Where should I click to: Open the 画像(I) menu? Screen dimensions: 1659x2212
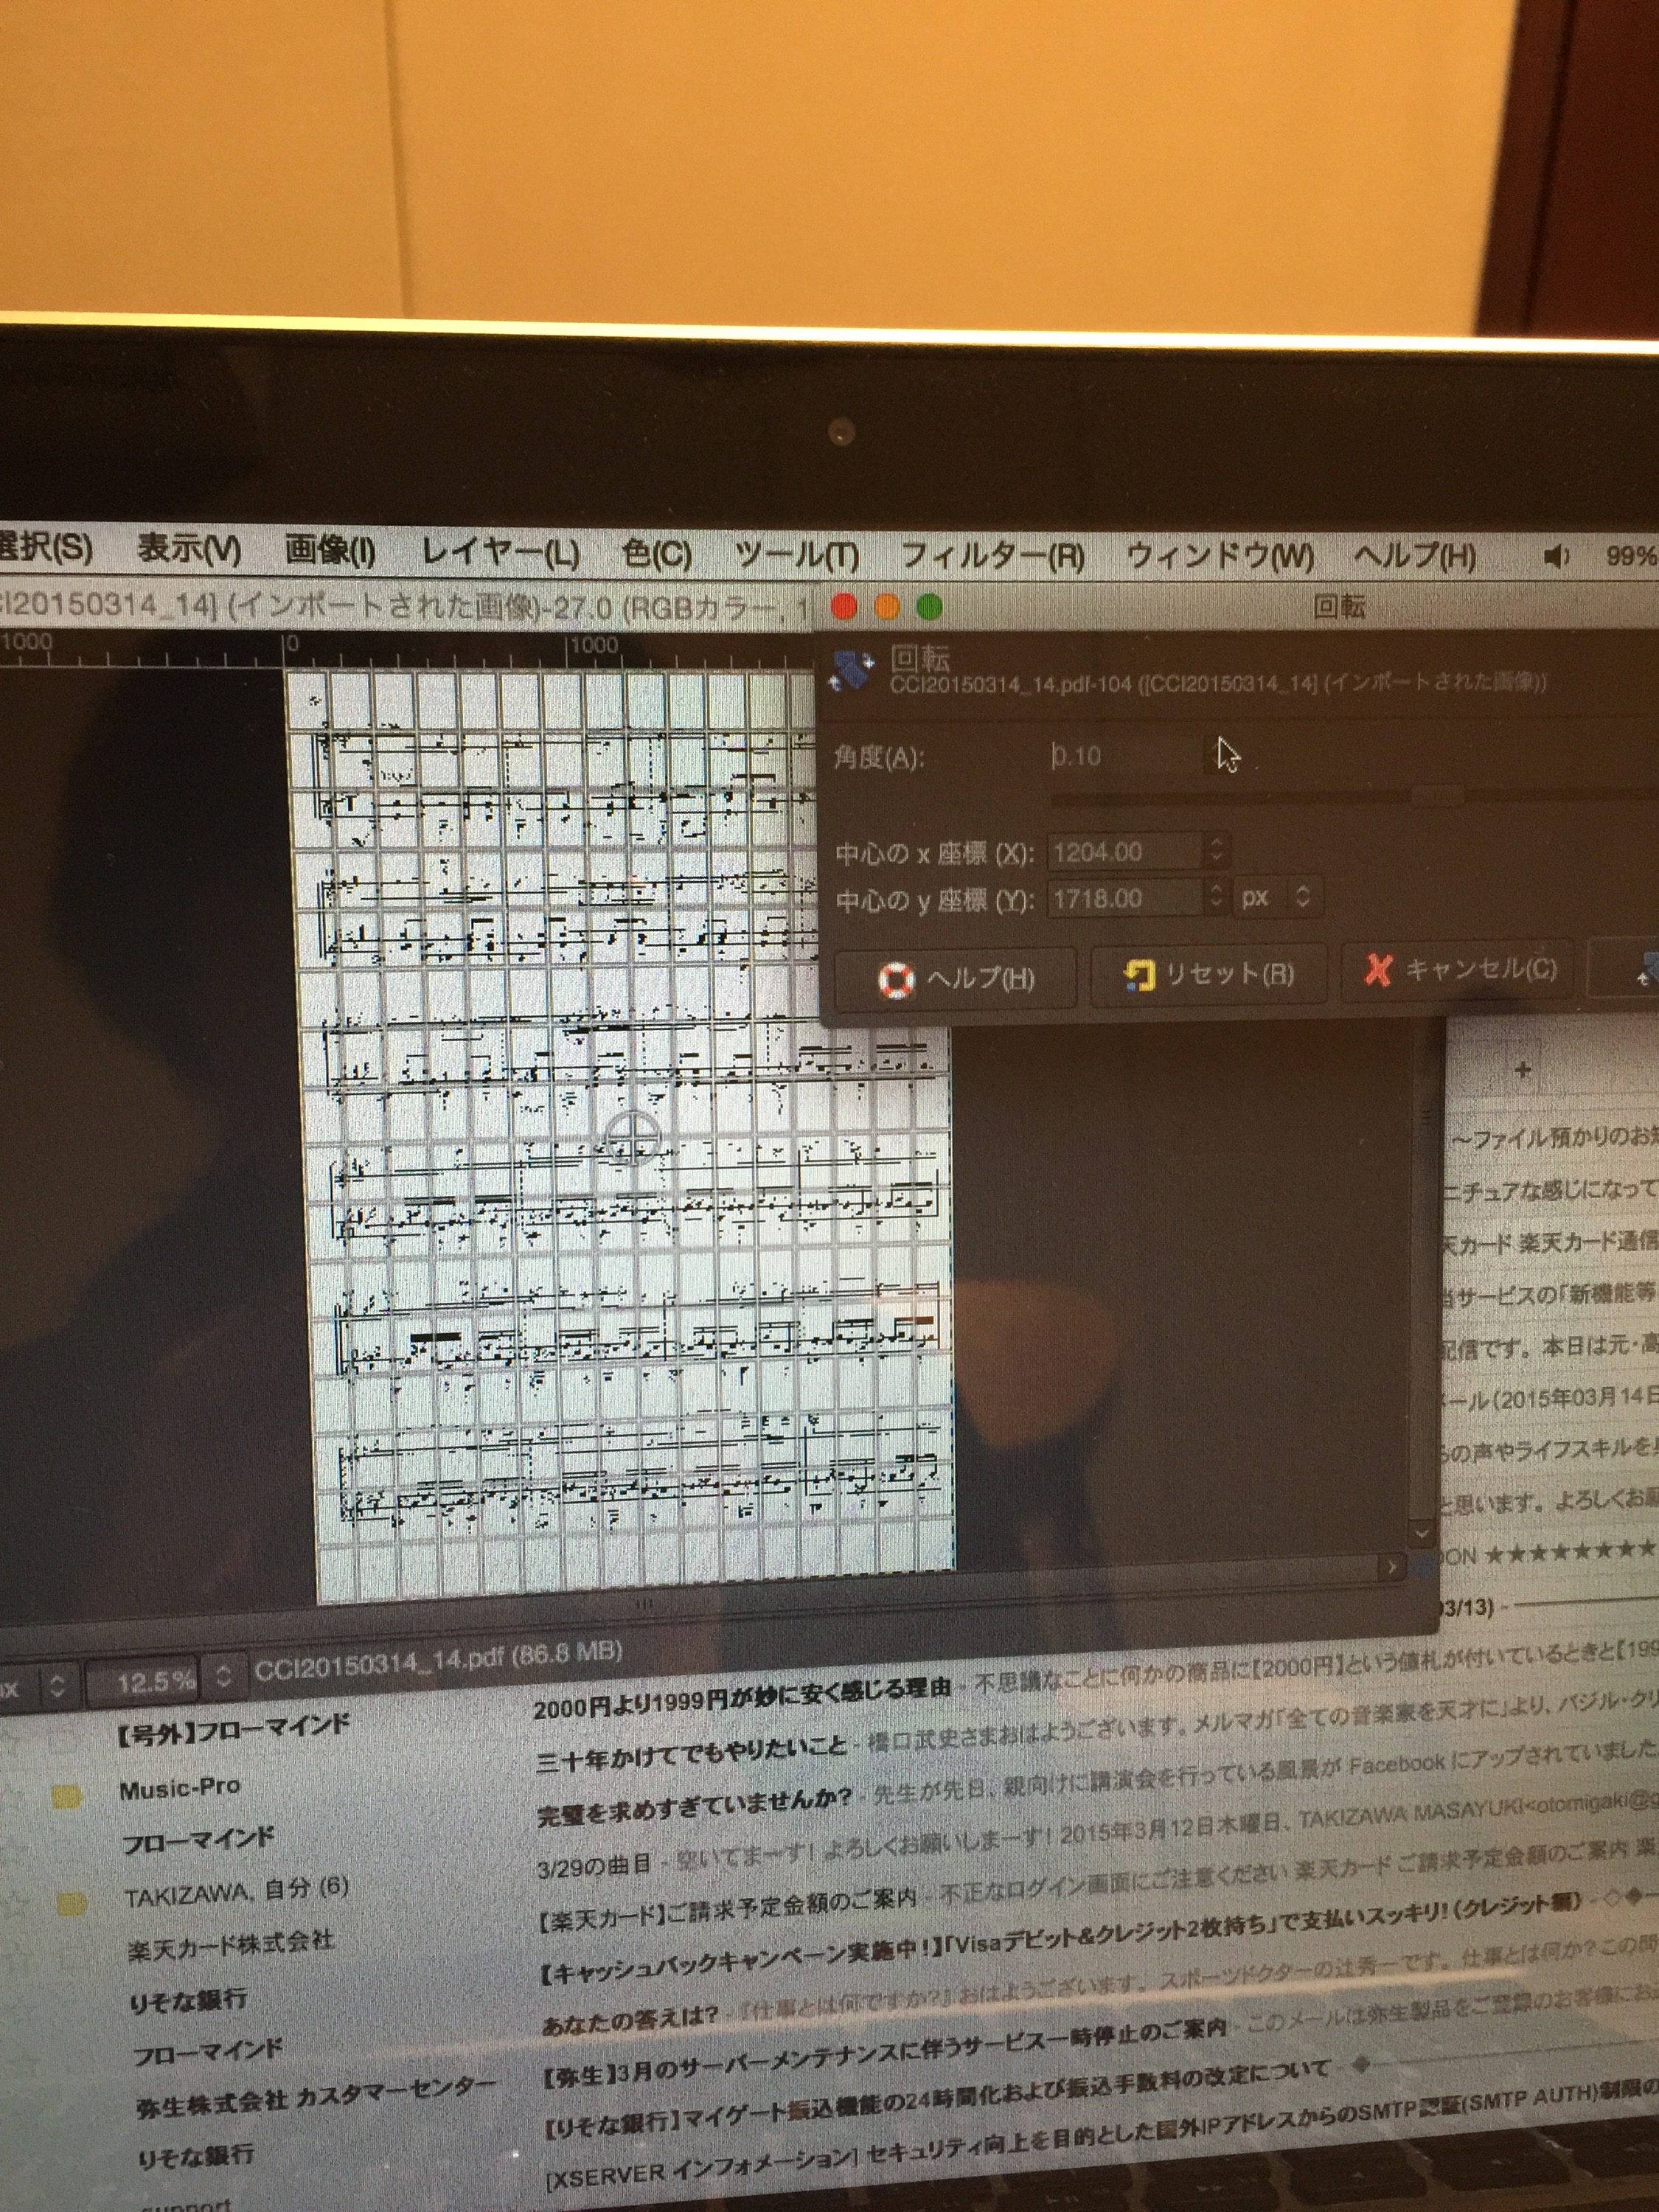click(x=329, y=551)
